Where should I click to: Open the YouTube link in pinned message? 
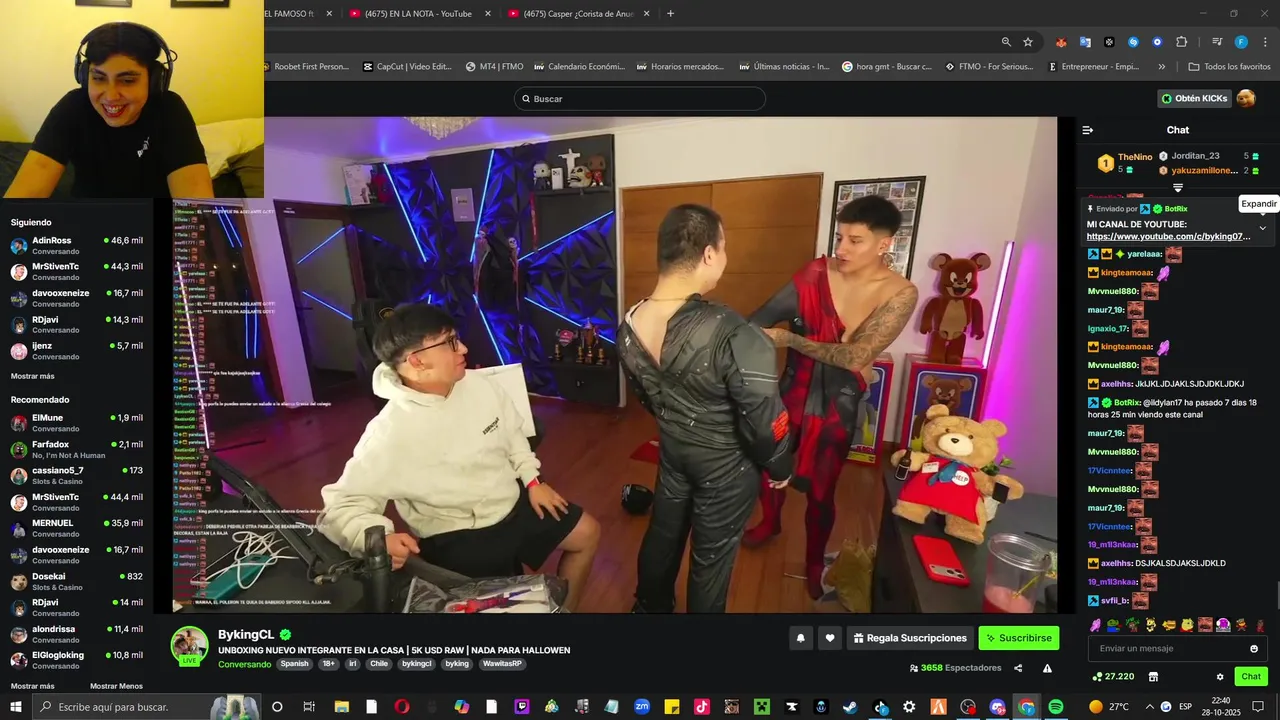[x=1168, y=237]
